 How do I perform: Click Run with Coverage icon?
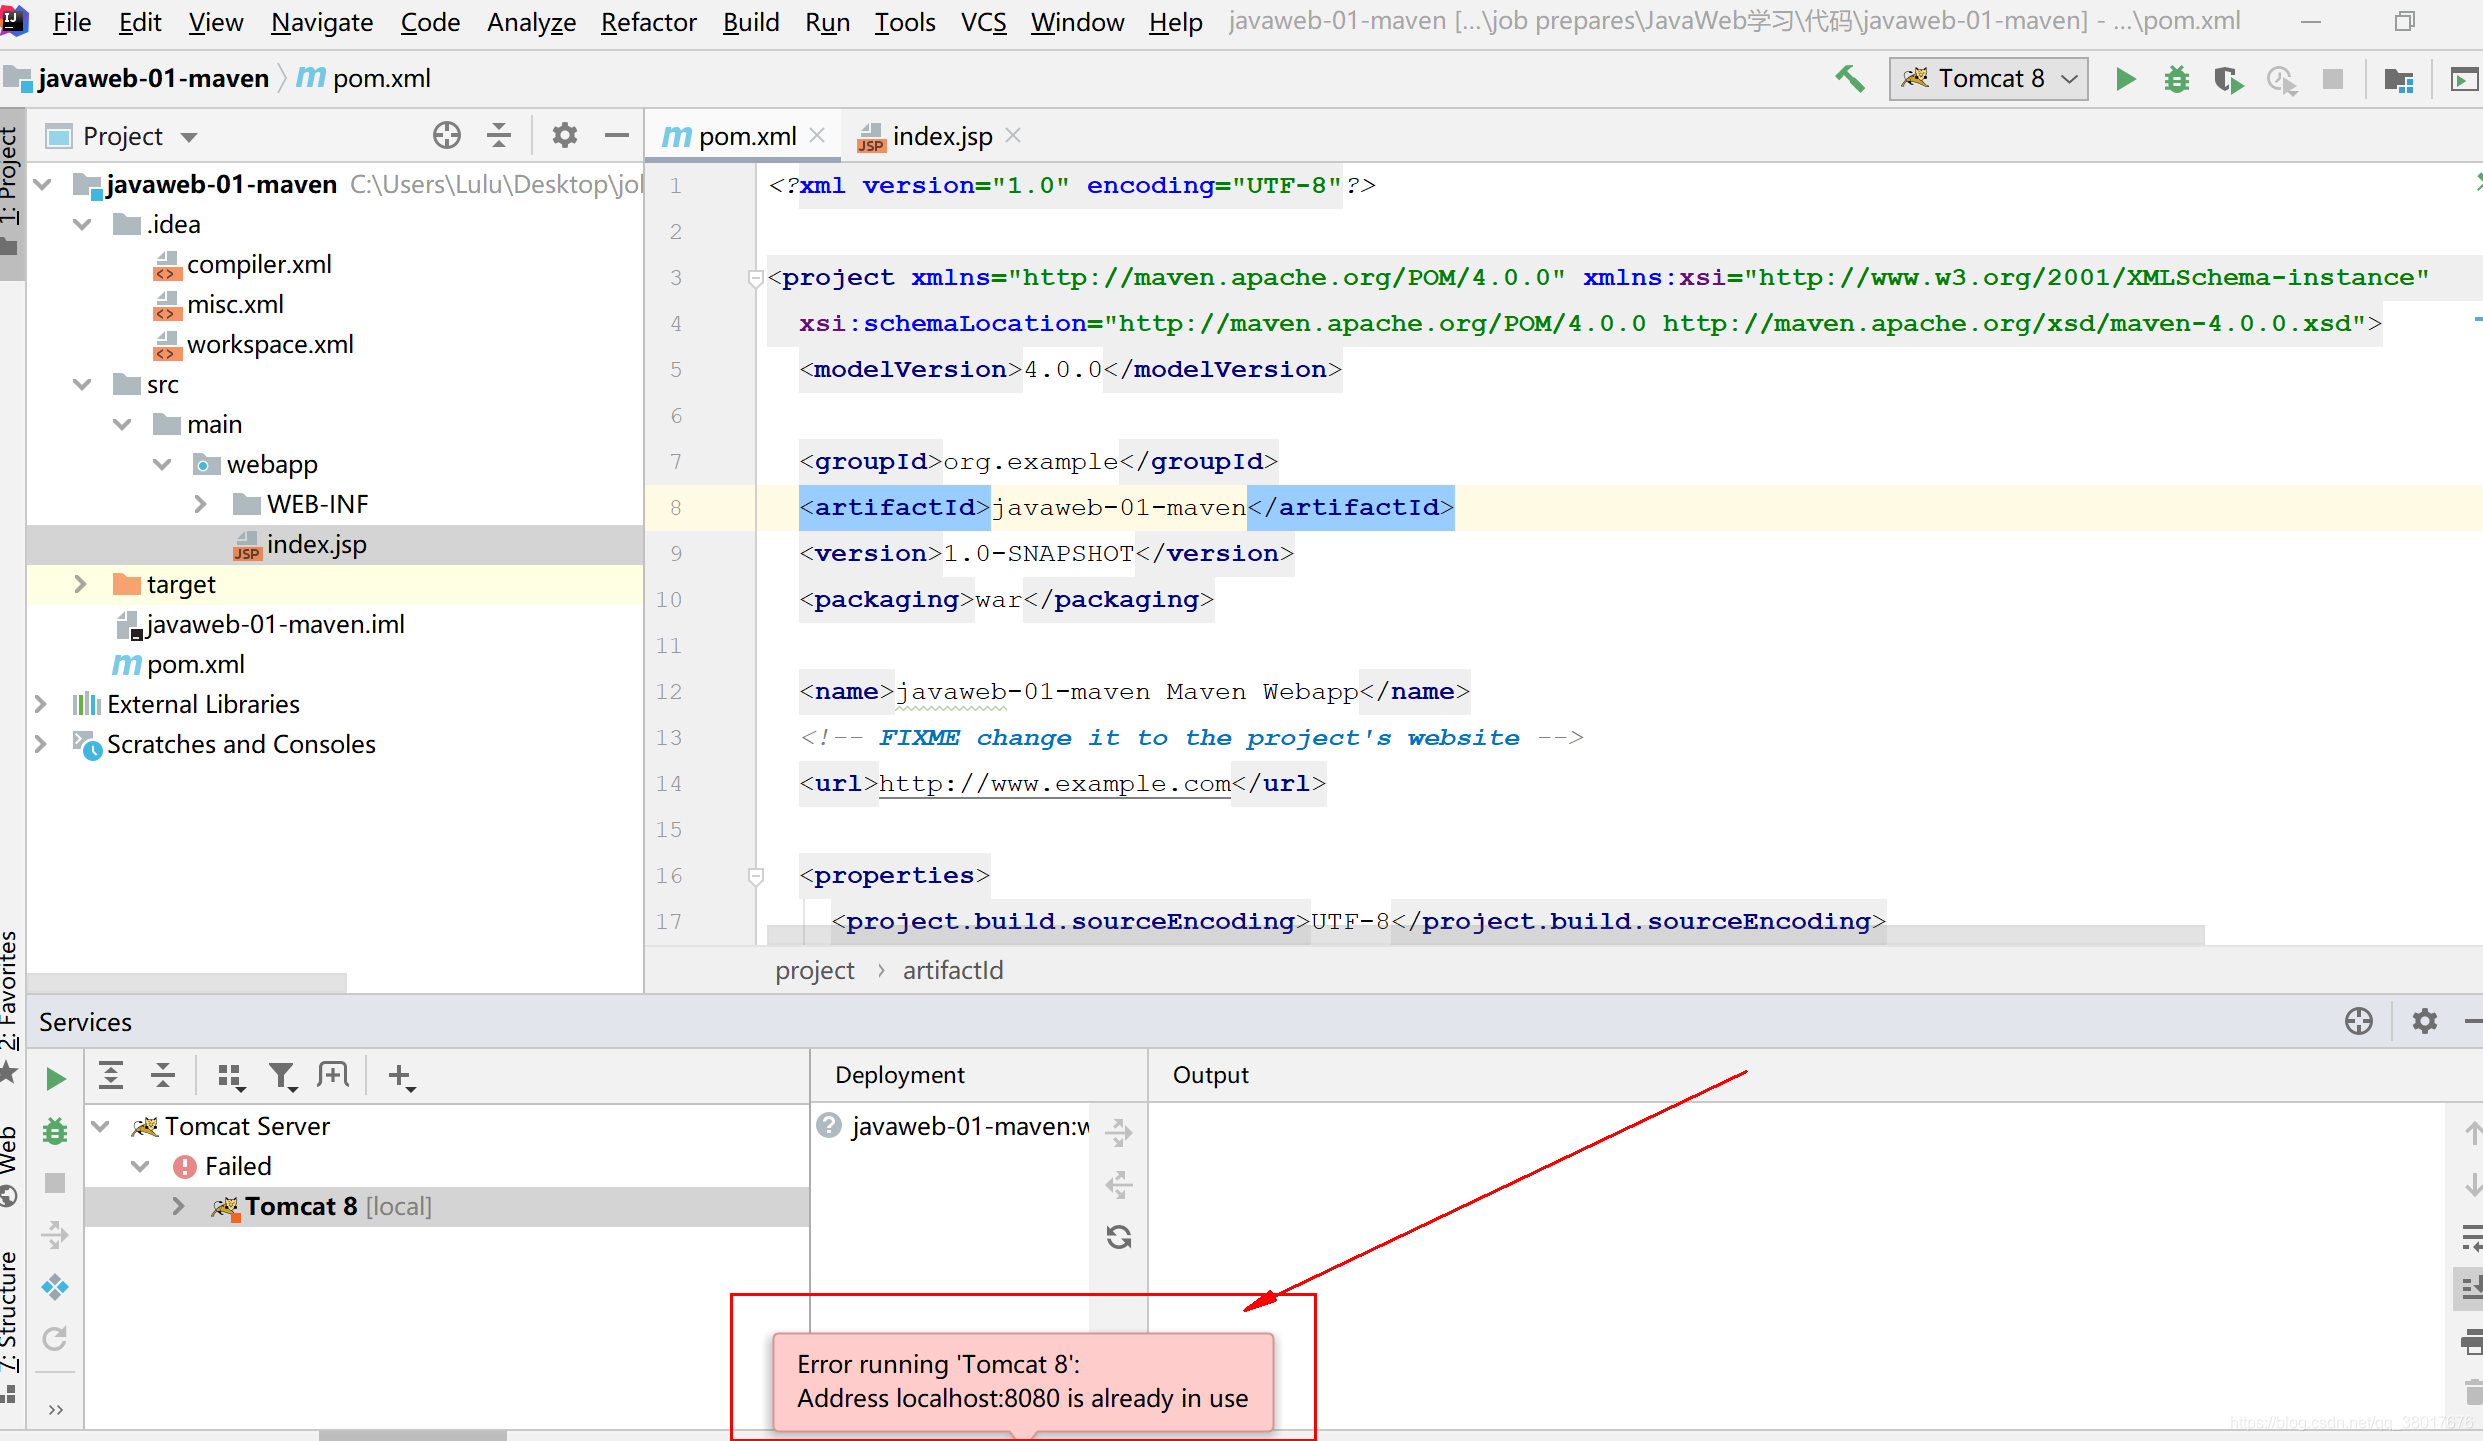tap(2228, 79)
